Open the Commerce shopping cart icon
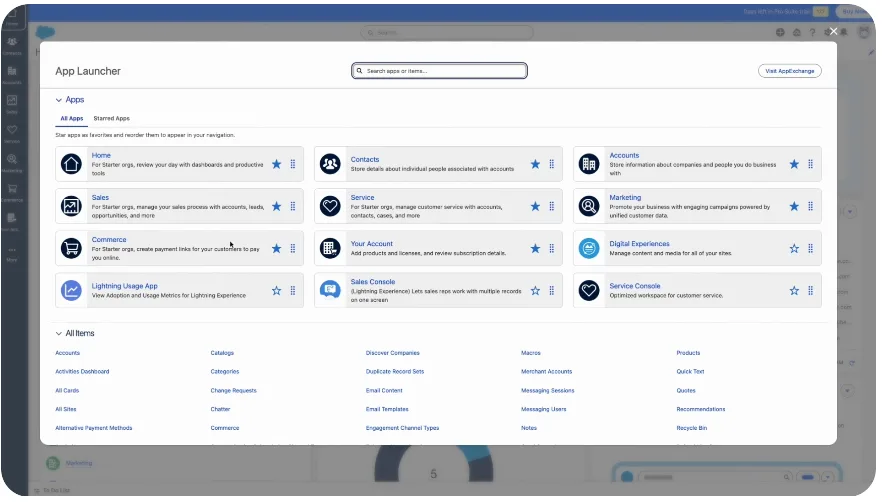This screenshot has height=504, width=883. click(71, 248)
